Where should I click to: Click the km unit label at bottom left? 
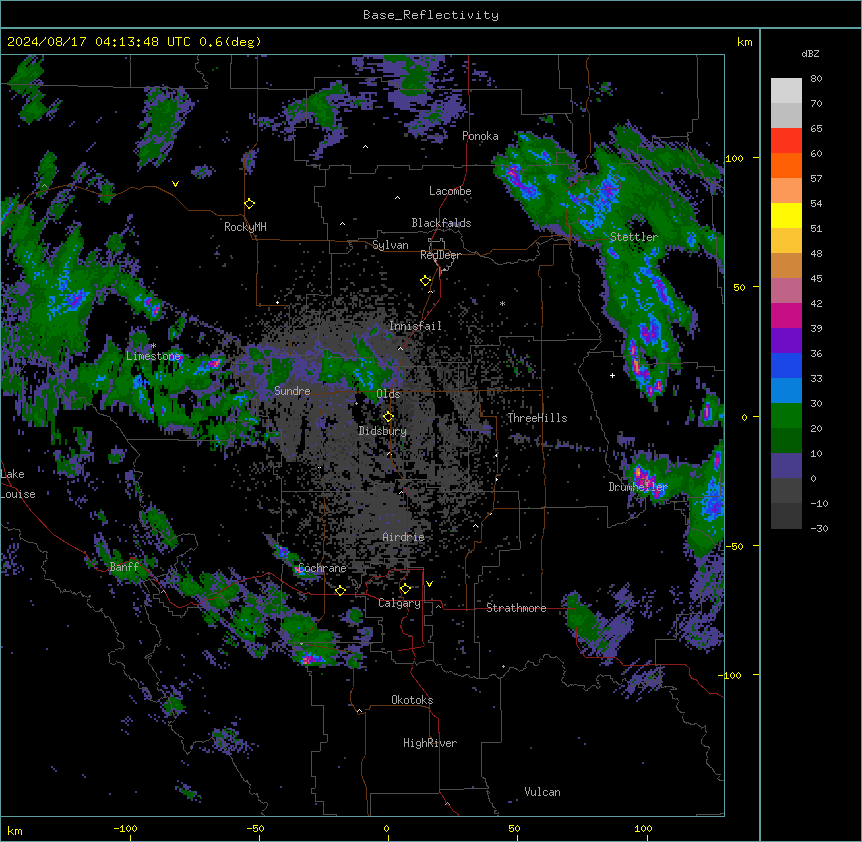[15, 831]
